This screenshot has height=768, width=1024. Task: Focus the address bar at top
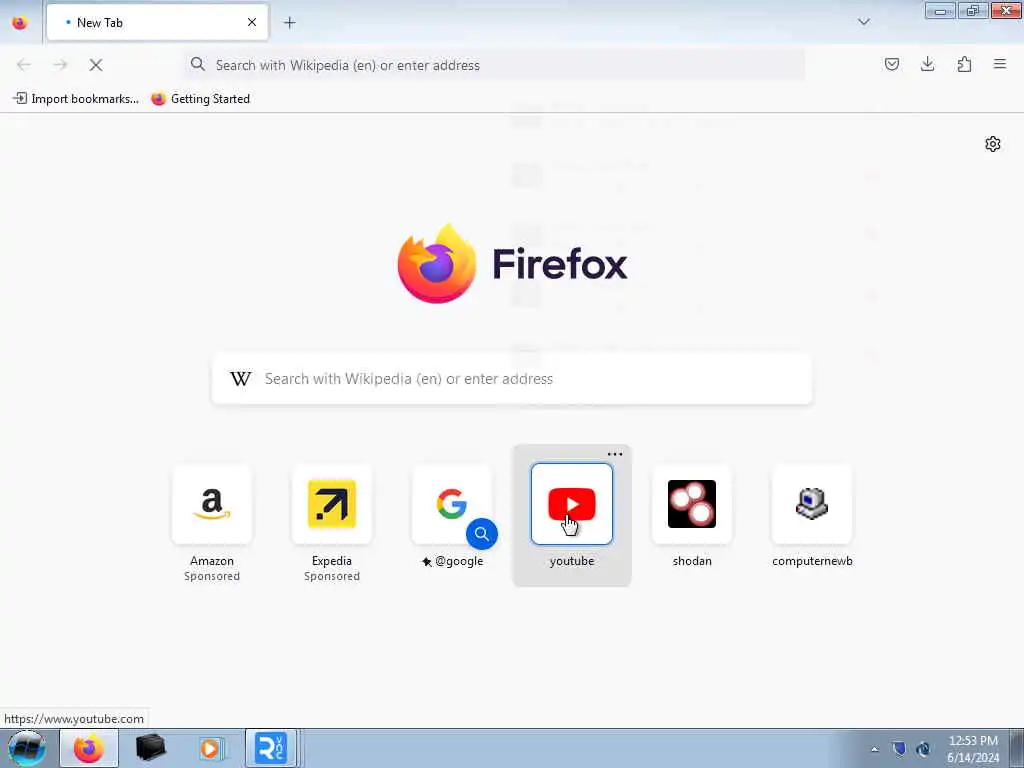pos(494,65)
